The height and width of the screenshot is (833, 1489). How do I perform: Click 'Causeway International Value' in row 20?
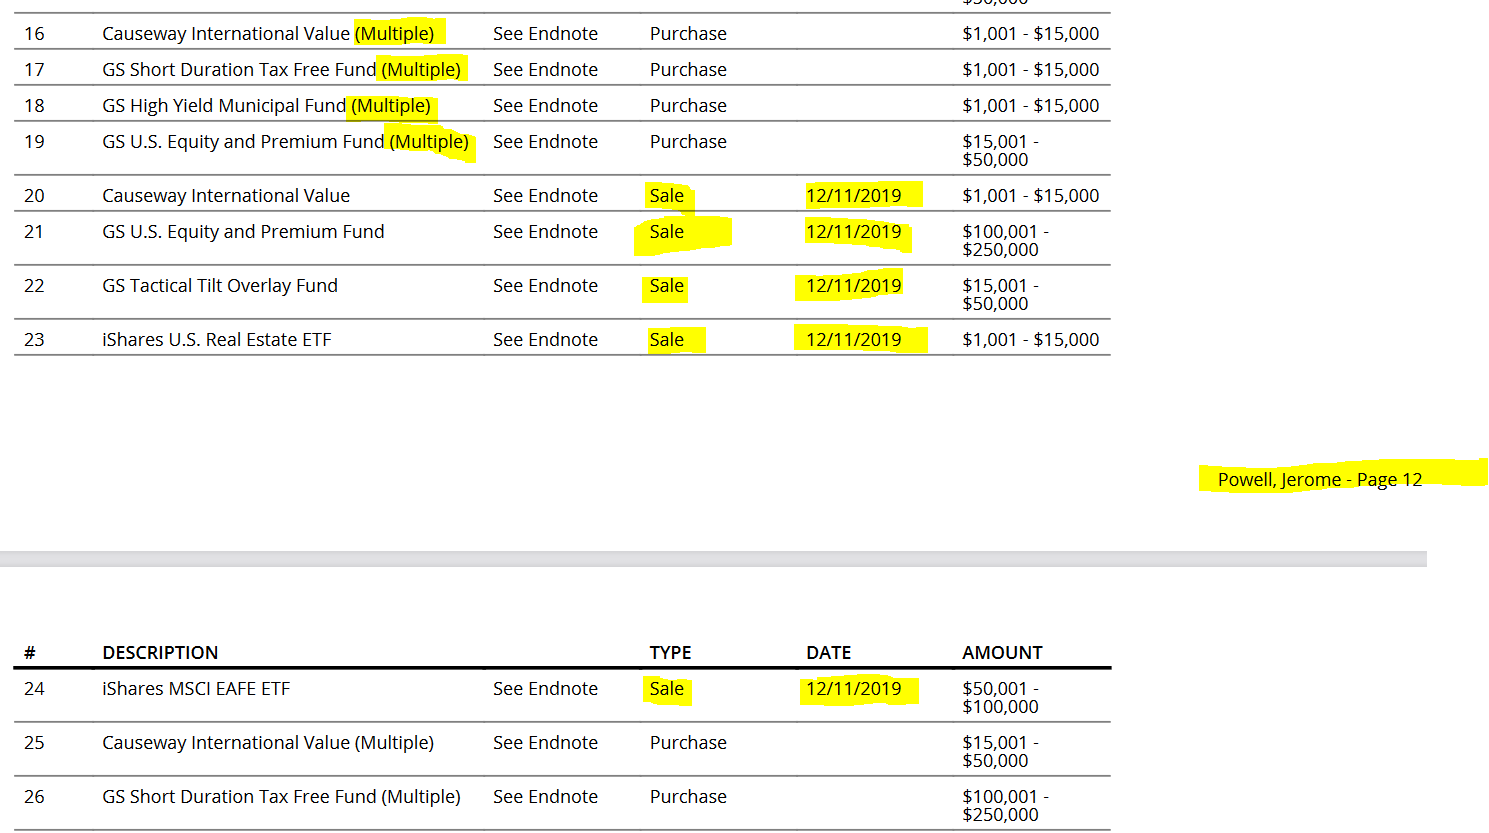[x=226, y=196]
